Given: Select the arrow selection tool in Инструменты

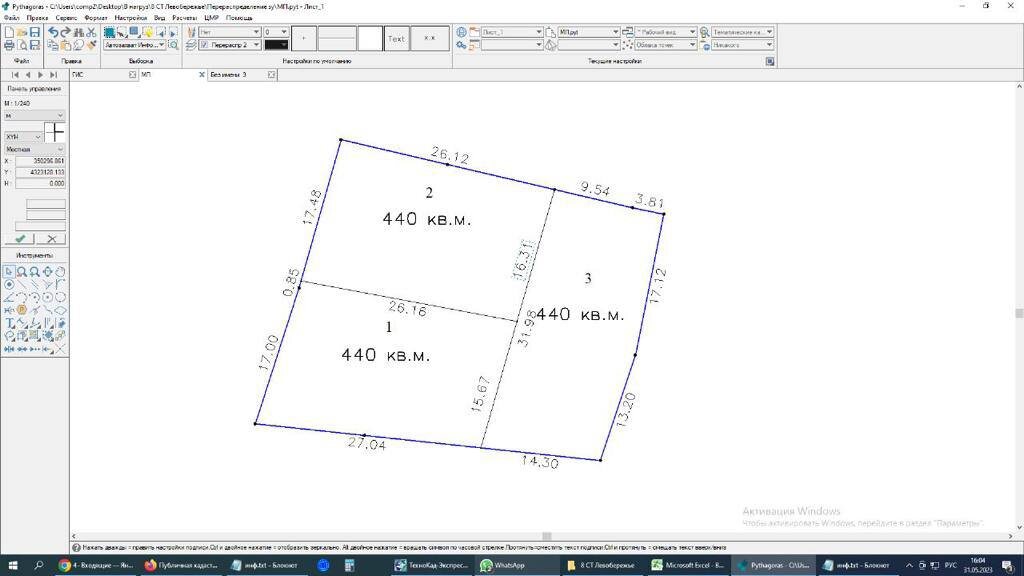Looking at the screenshot, I should (8, 272).
